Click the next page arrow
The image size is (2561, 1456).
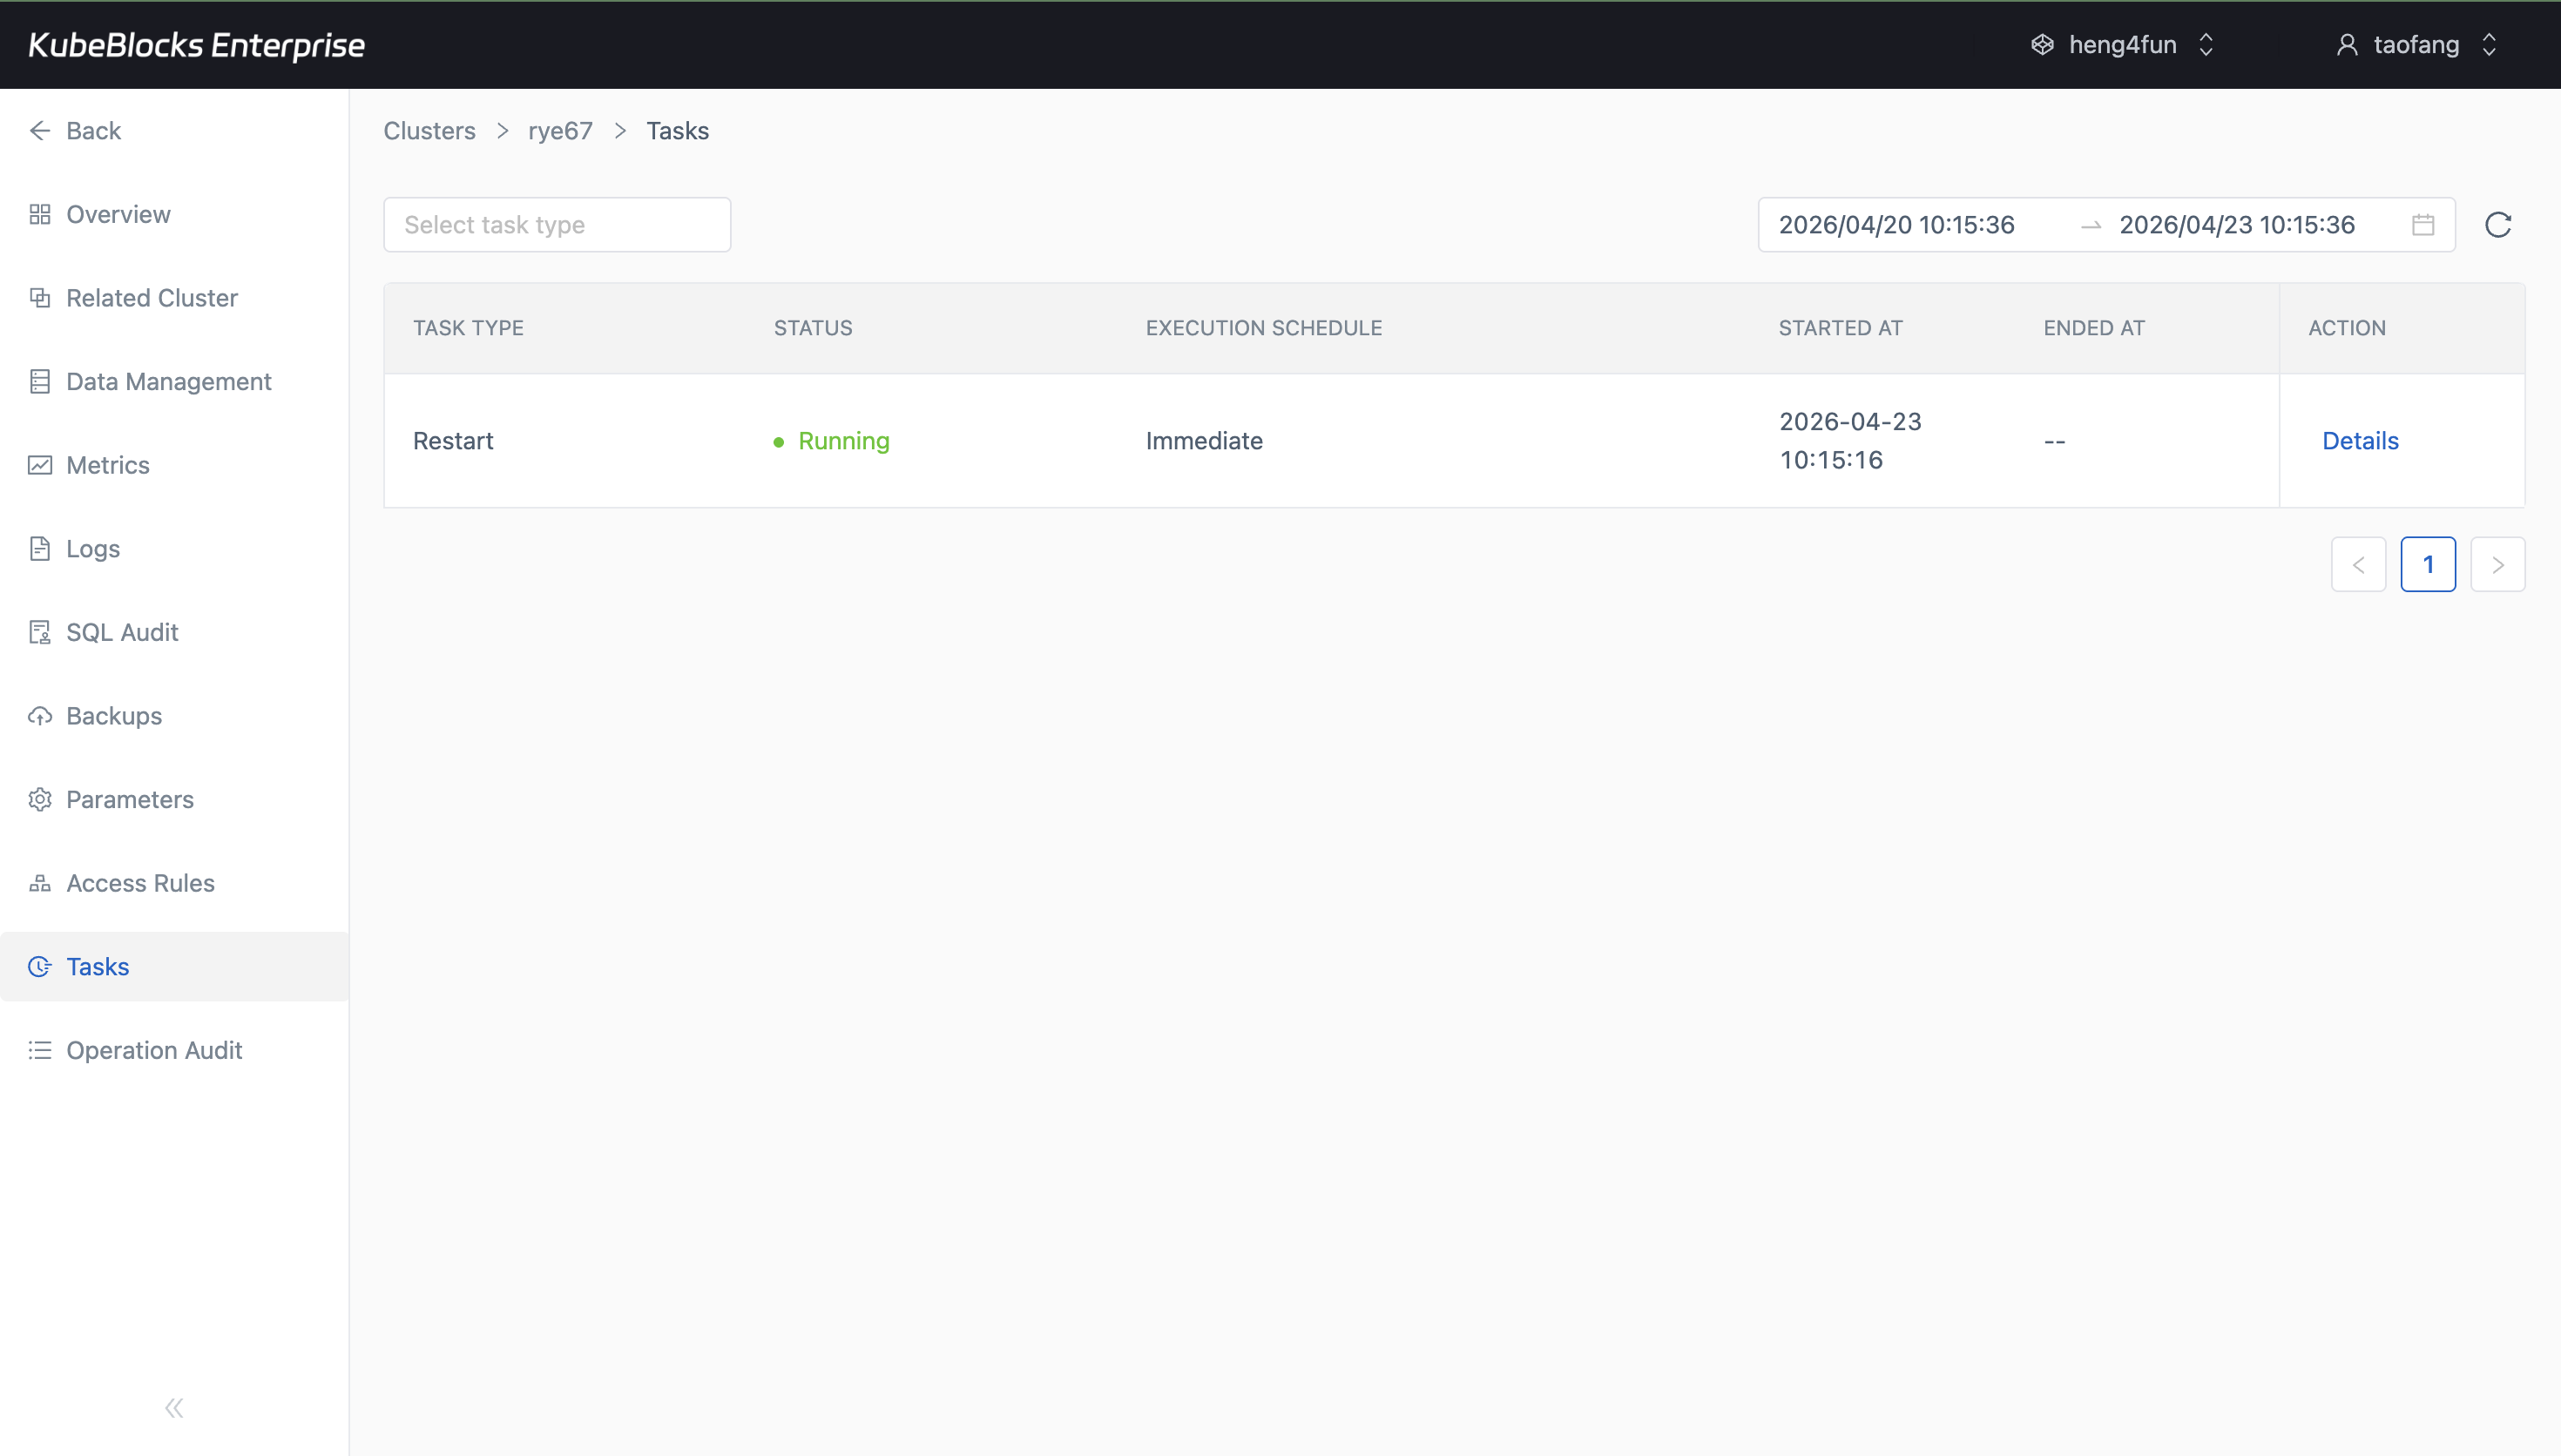point(2498,564)
